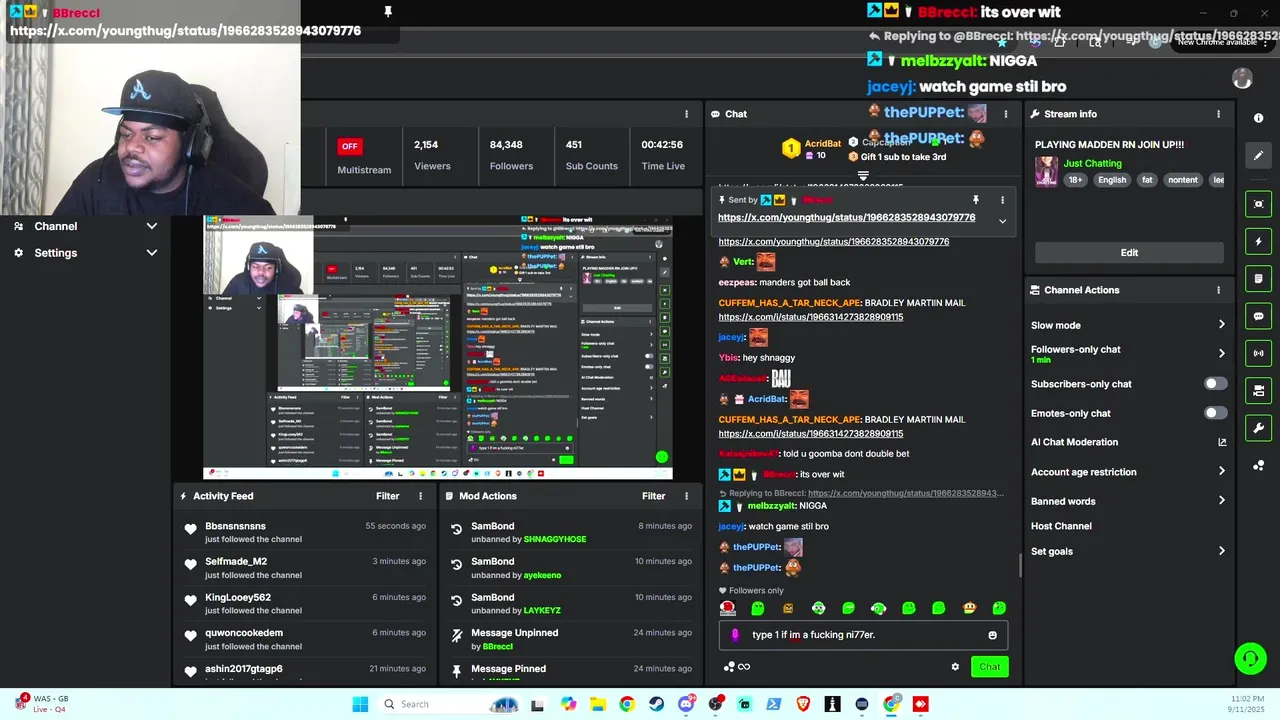Open the emoji picker in chat input
This screenshot has width=1280, height=720.
[992, 635]
